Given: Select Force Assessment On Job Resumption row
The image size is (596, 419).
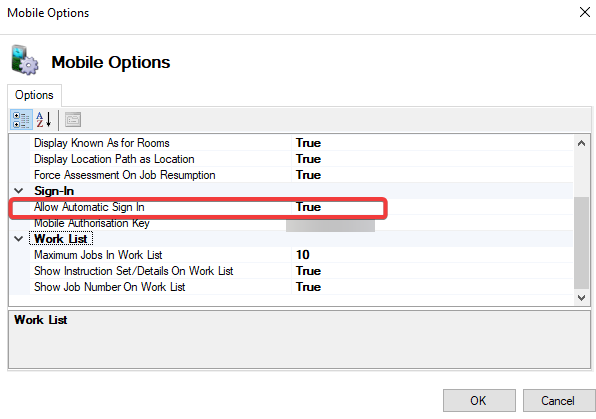Looking at the screenshot, I should pyautogui.click(x=292, y=175).
